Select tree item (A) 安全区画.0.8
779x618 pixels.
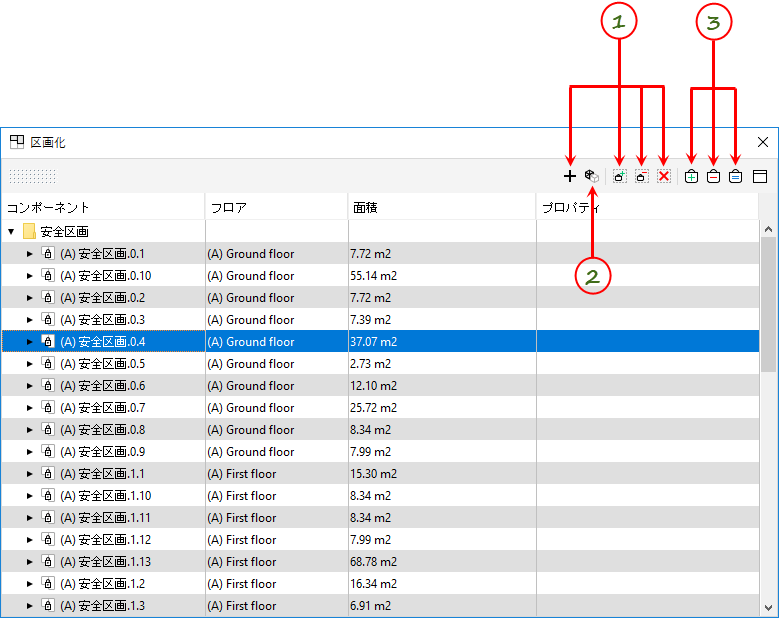tap(103, 430)
